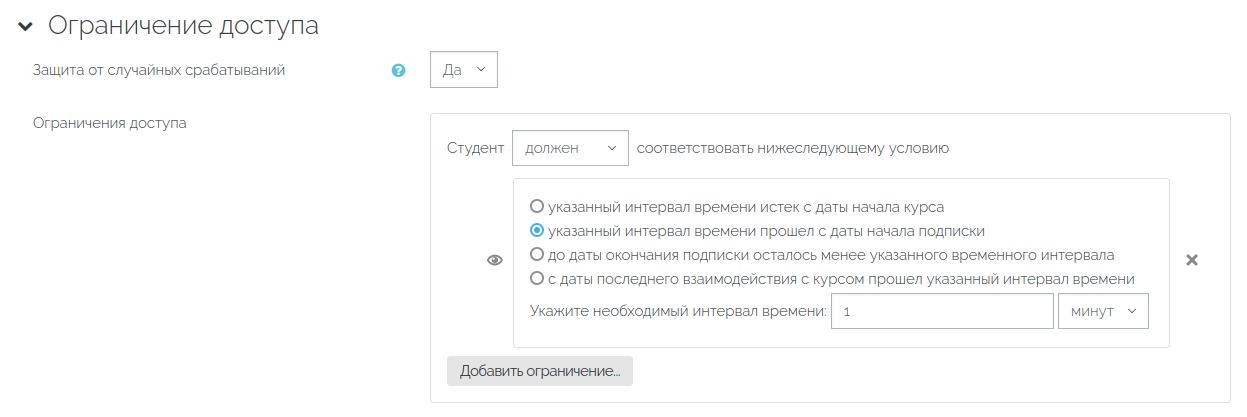The height and width of the screenshot is (417, 1247).
Task: Click the label text истек с даты начала курса
Action: point(746,207)
